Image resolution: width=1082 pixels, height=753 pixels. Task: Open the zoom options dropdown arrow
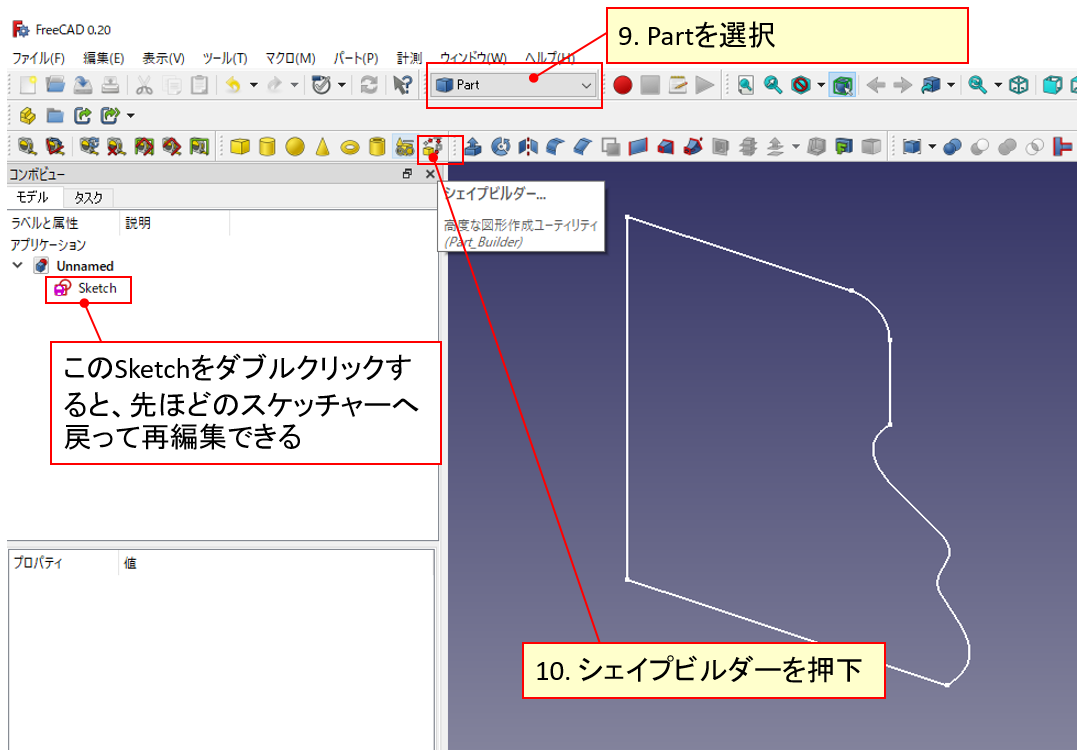point(998,85)
